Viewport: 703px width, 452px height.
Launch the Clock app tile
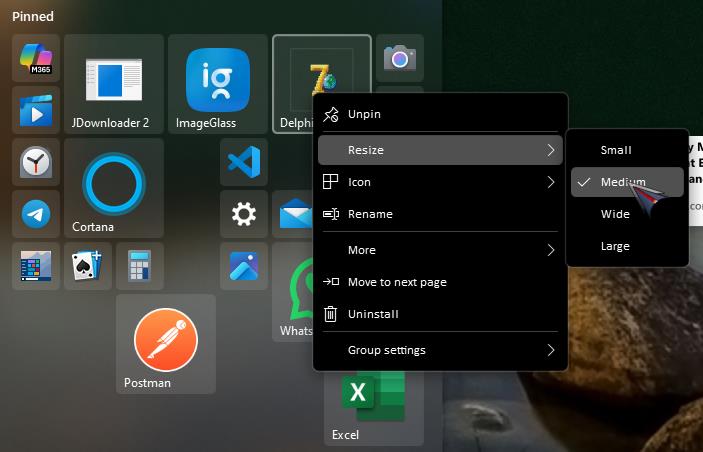coord(36,162)
